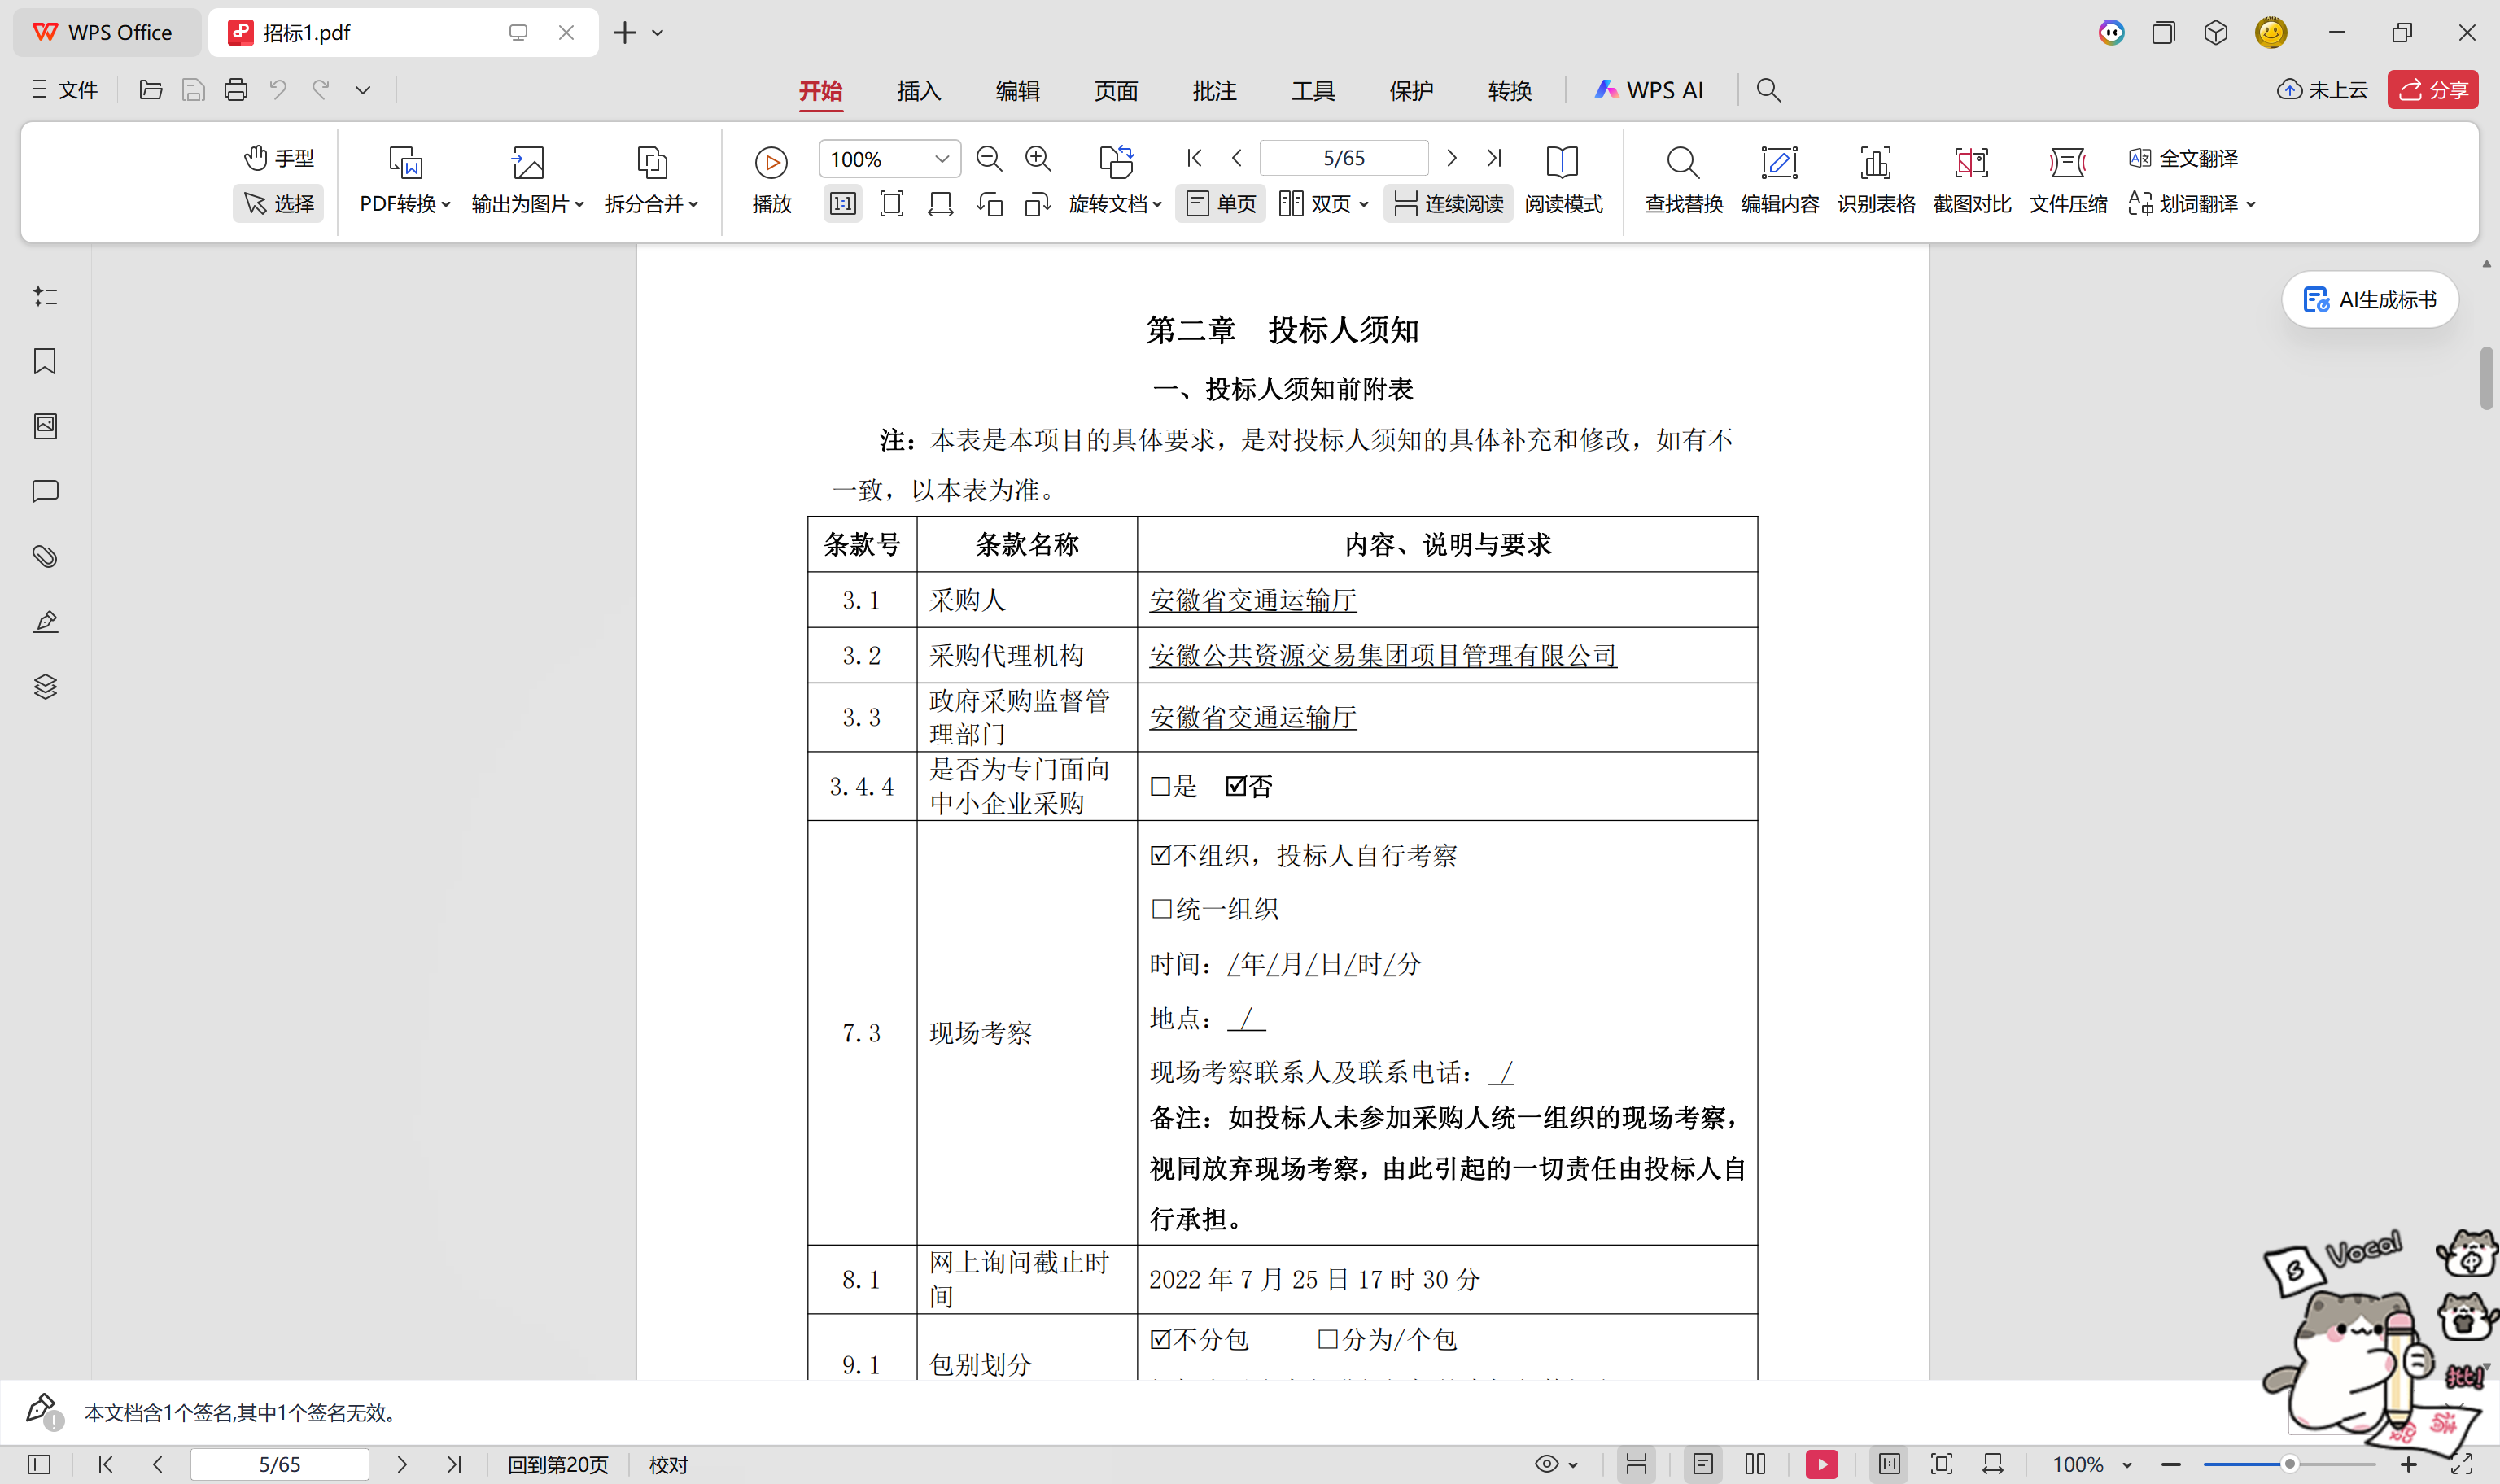Select the Hand tool (手型)
This screenshot has width=2500, height=1484.
(x=279, y=158)
